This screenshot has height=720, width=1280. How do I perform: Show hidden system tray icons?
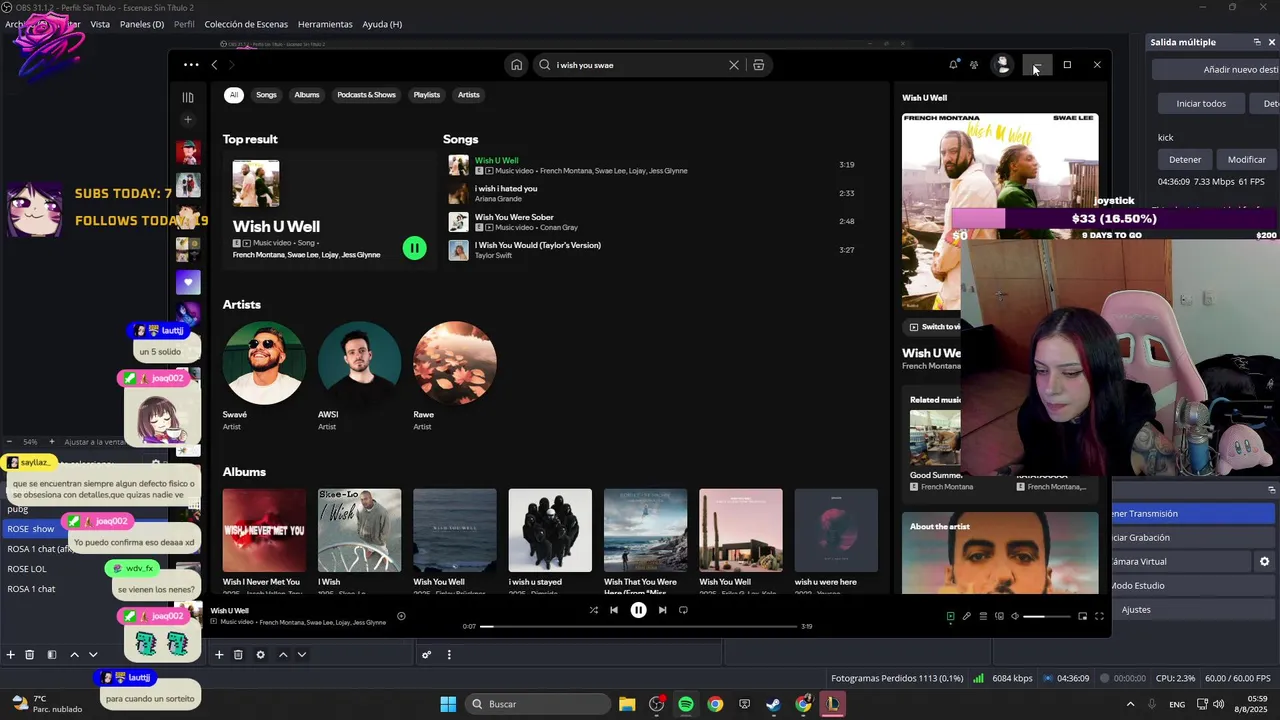[x=1130, y=704]
